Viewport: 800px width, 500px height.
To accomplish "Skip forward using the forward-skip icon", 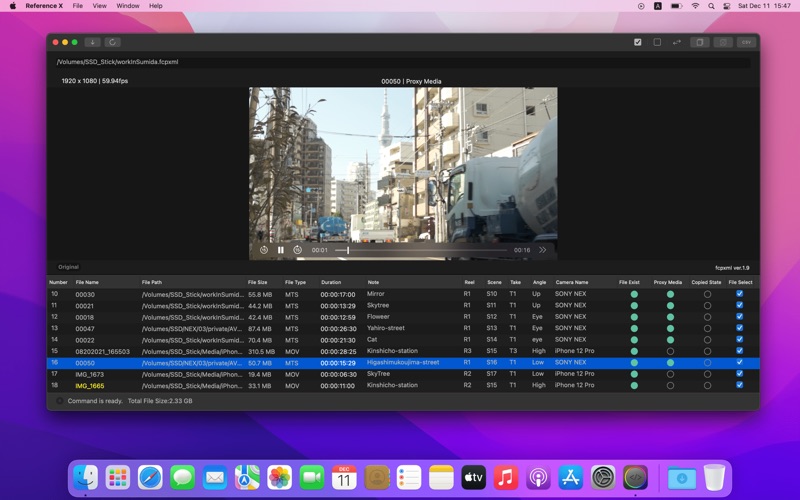I will [x=297, y=250].
